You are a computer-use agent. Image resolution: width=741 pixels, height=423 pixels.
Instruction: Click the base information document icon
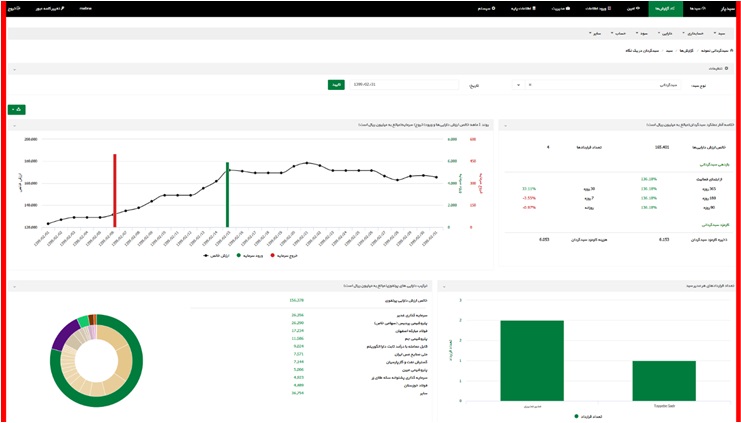tap(534, 9)
